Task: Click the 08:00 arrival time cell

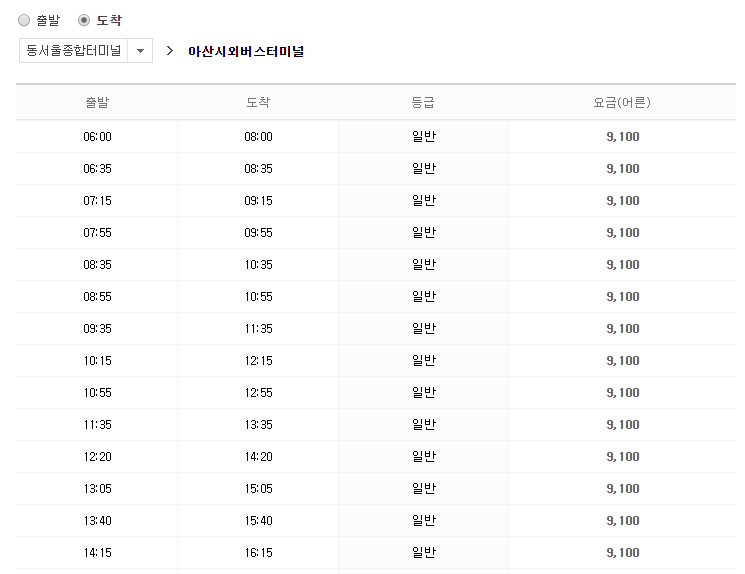Action: pos(258,137)
